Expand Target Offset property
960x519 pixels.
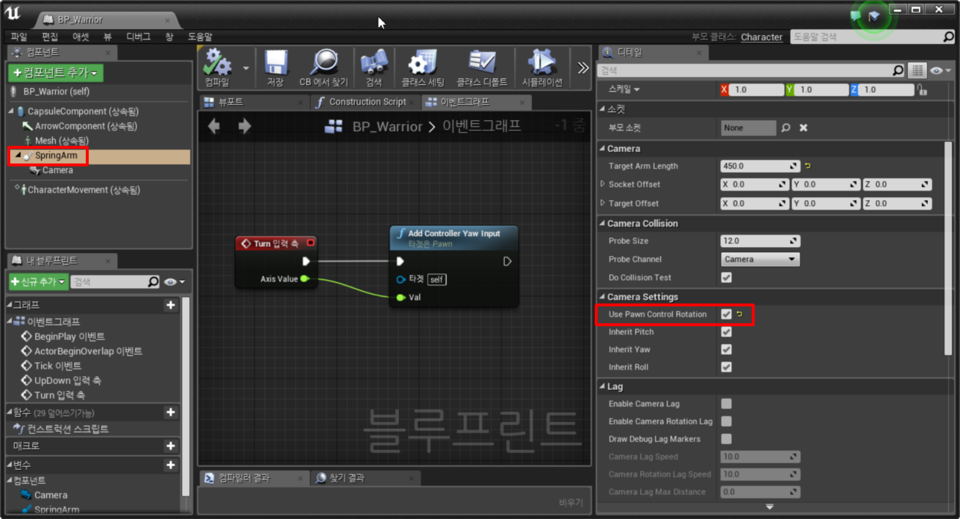point(602,203)
